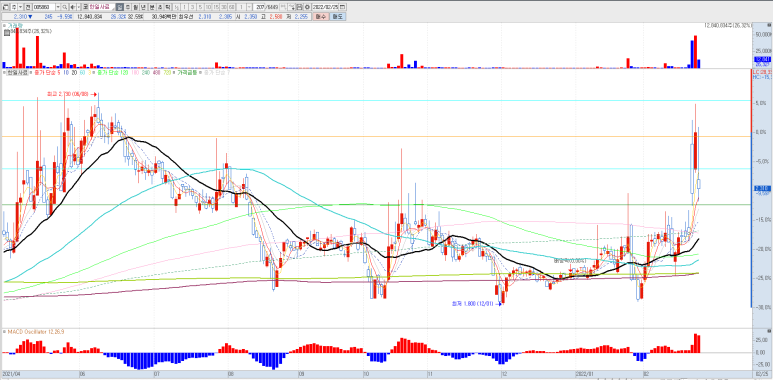
Task: Switch to yearly (년) chart period
Action: 143,7
